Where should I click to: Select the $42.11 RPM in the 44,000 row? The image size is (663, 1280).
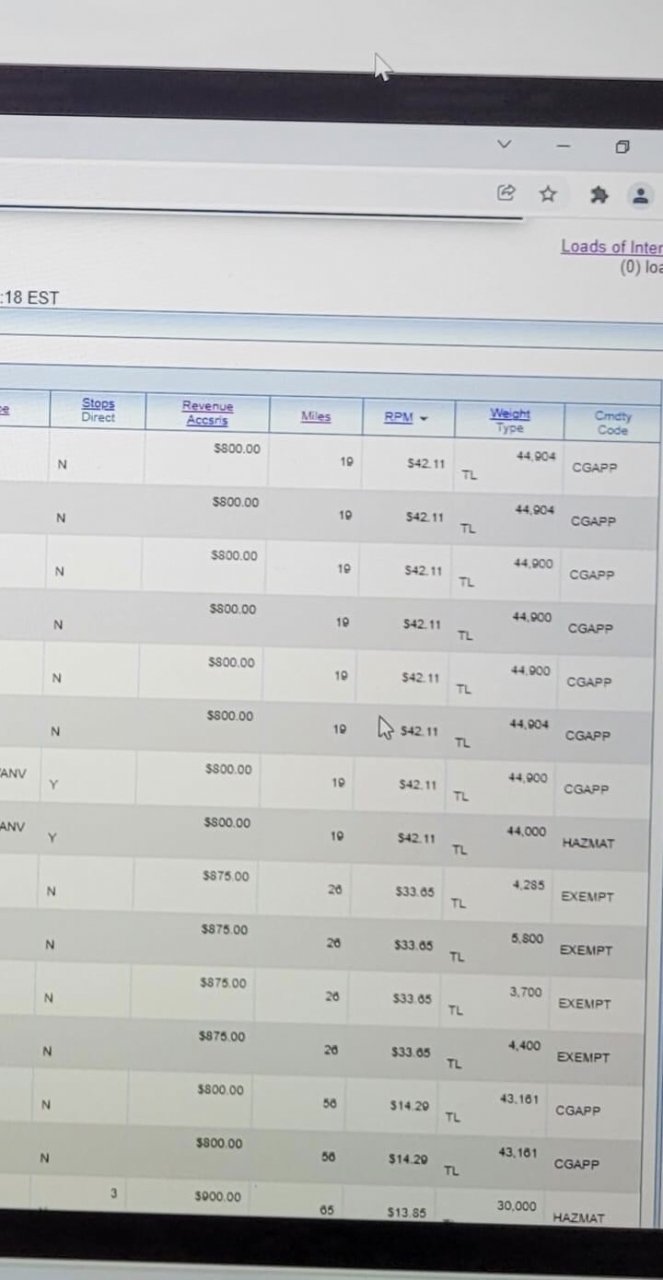tap(416, 837)
